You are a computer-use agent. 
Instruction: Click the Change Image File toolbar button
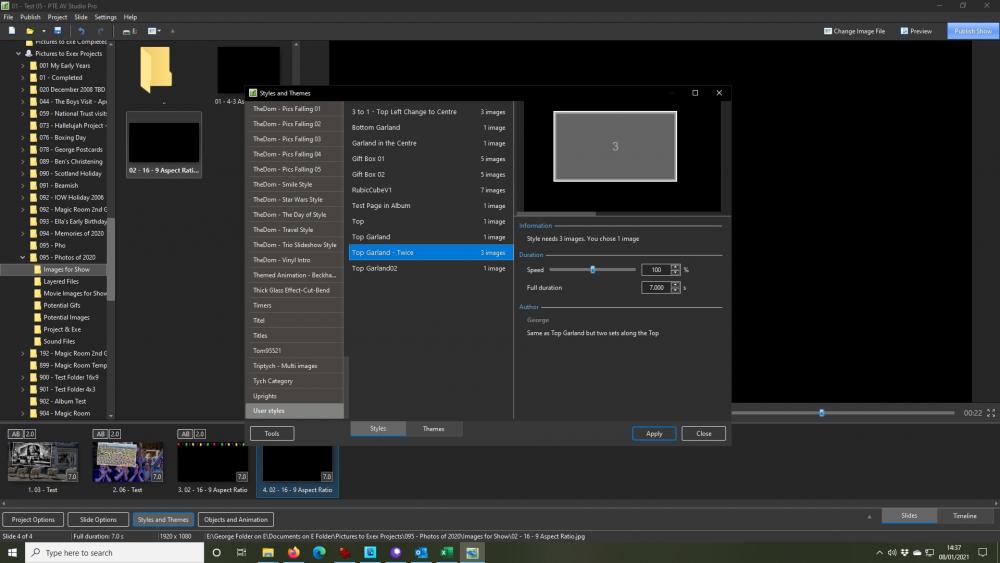point(854,31)
